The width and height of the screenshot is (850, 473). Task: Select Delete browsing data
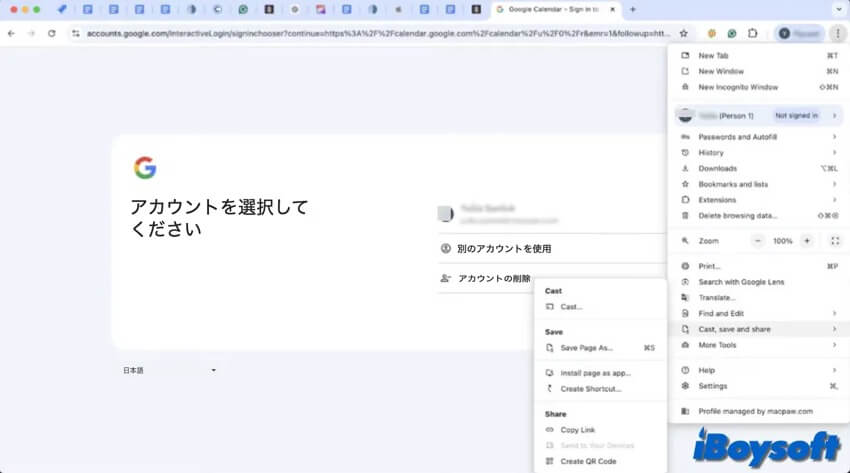tap(759, 216)
